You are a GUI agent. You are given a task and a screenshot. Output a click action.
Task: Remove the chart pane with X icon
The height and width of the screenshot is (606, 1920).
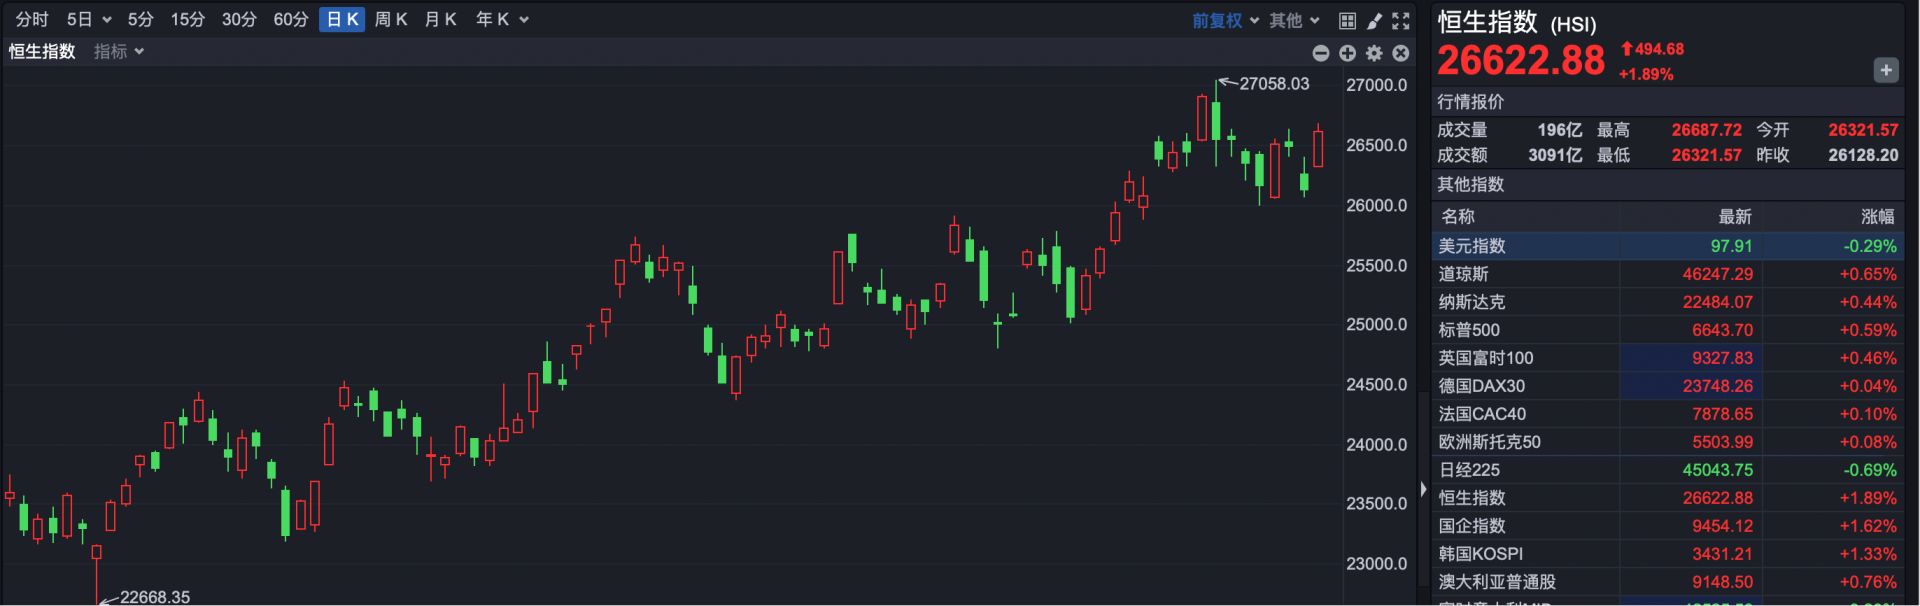click(1401, 53)
